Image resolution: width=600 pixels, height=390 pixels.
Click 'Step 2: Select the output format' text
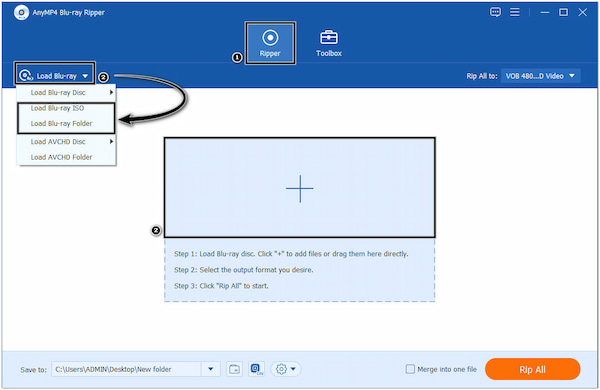243,270
